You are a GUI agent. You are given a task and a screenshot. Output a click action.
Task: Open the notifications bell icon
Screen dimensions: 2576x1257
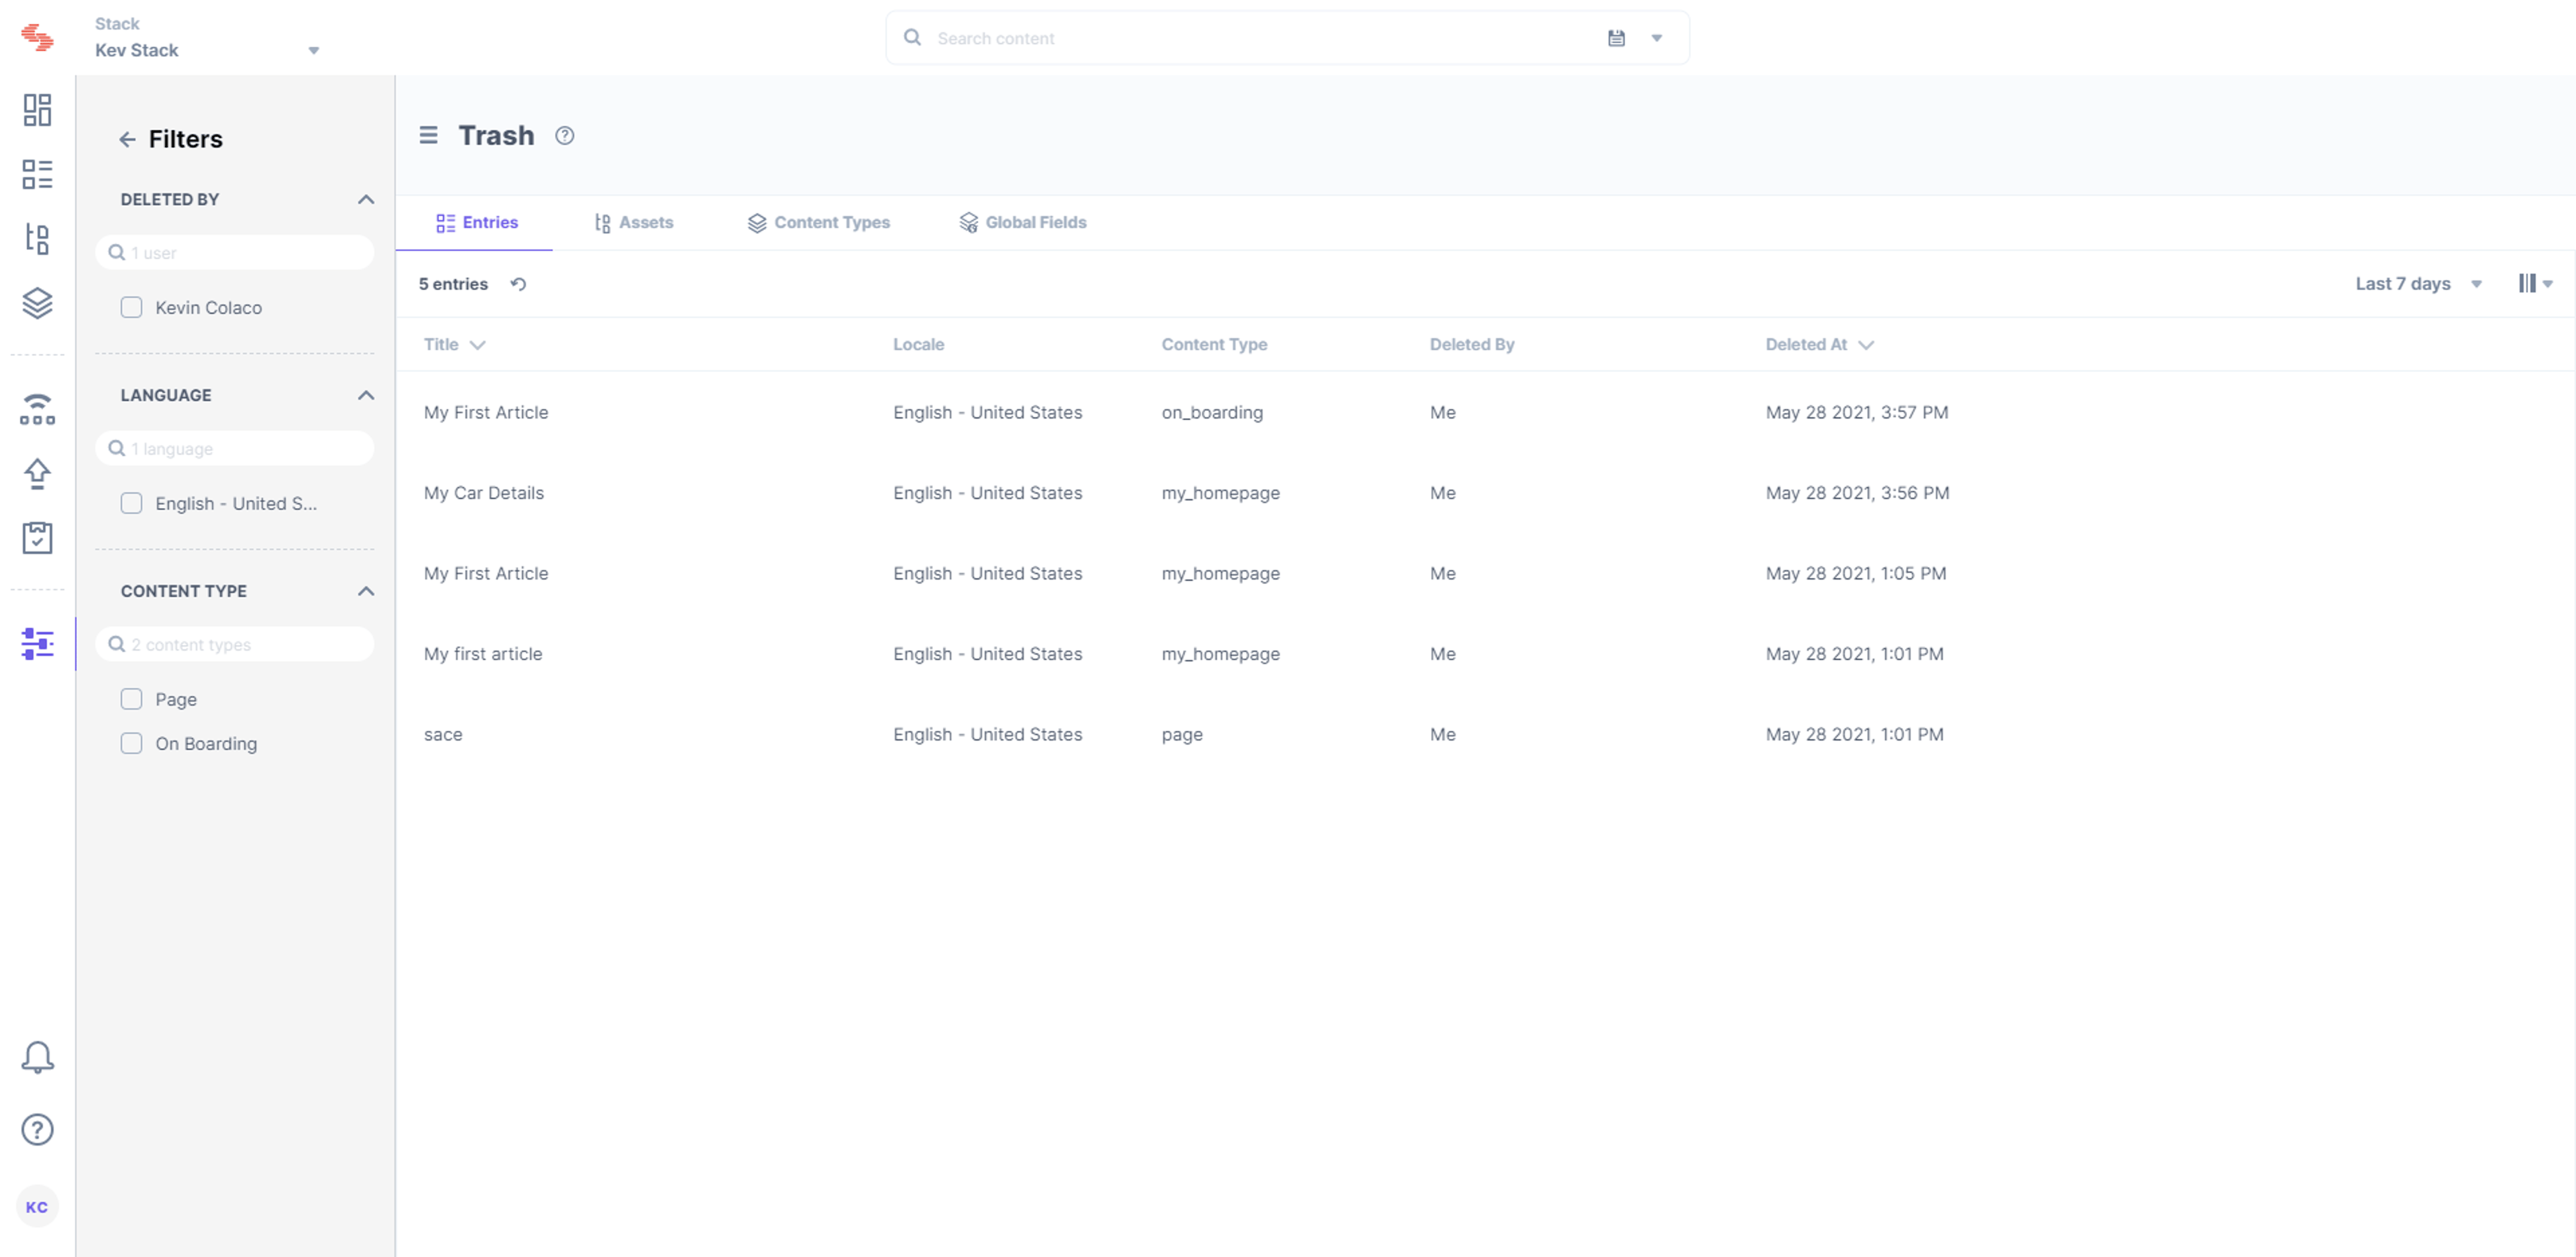point(37,1057)
